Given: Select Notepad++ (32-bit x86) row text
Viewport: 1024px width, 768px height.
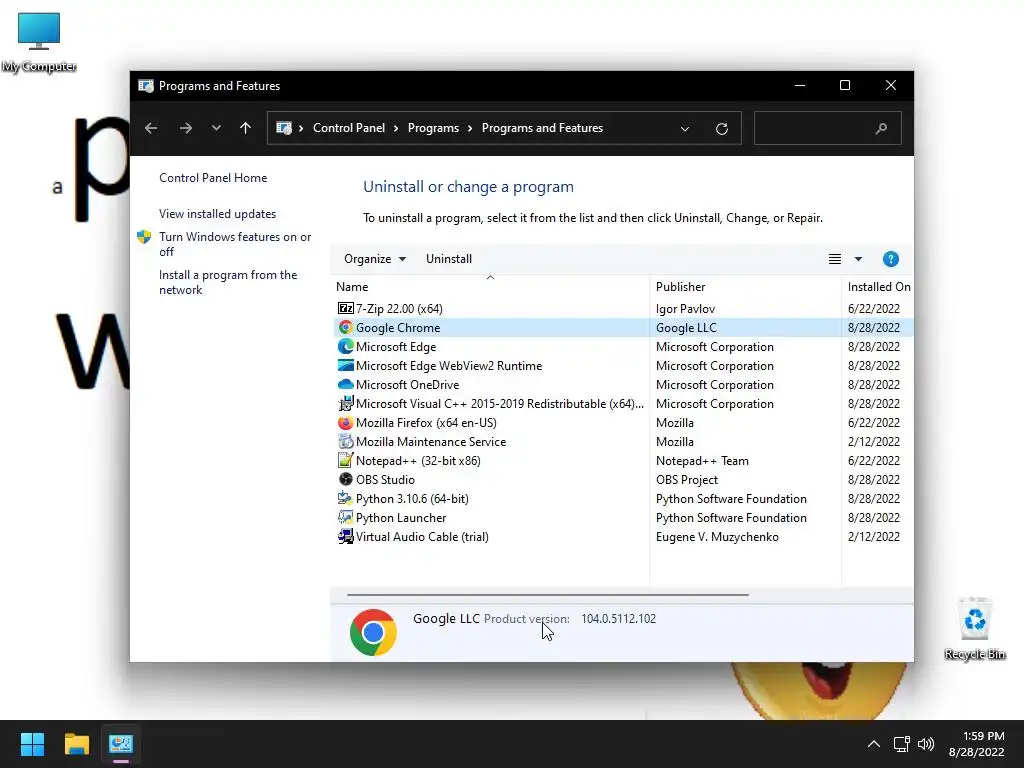Looking at the screenshot, I should click(x=418, y=460).
